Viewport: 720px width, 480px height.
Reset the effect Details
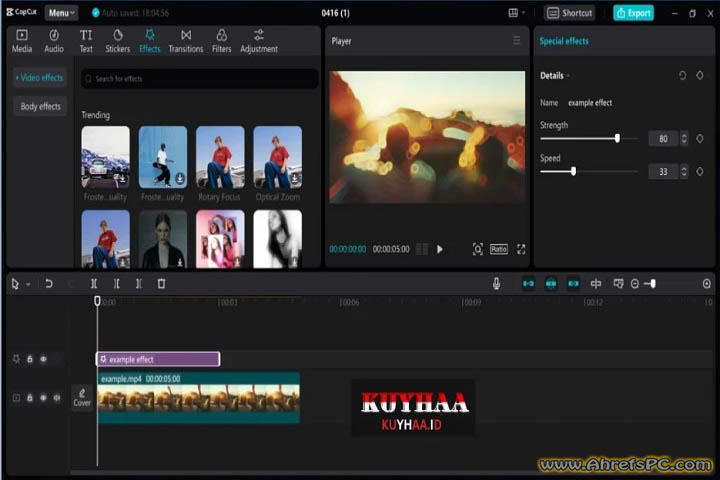coord(682,75)
